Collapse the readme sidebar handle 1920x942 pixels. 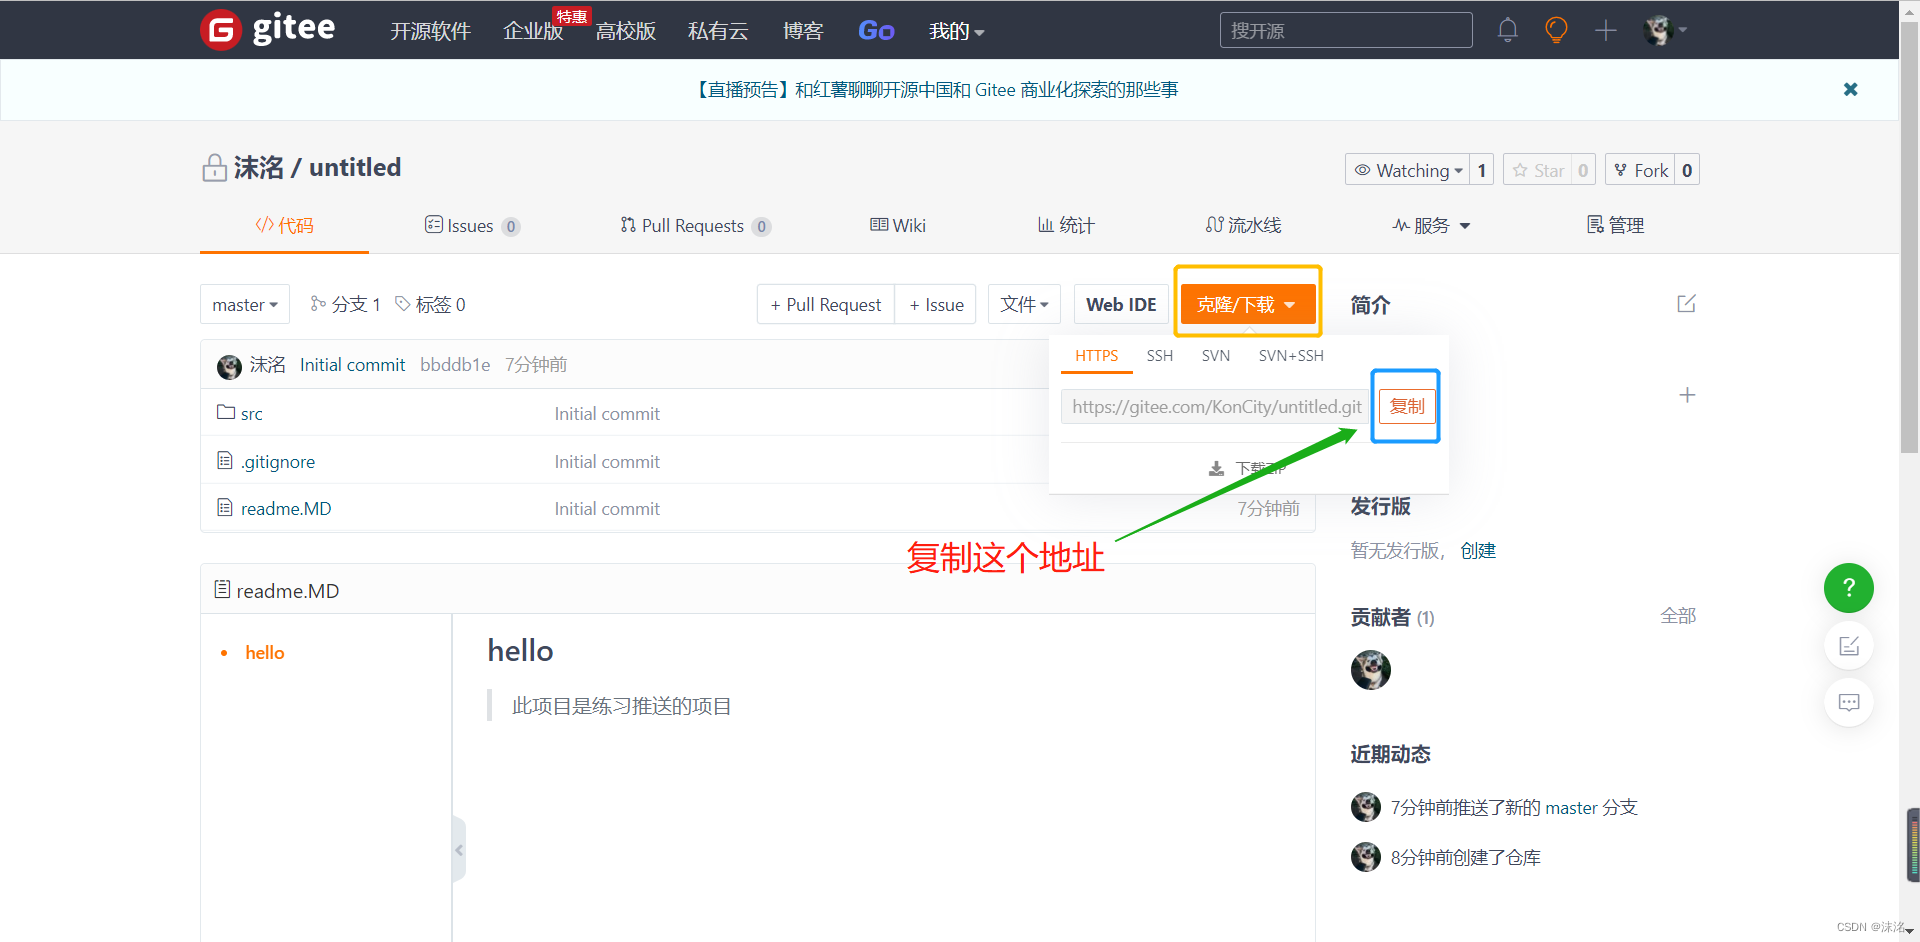tap(459, 849)
